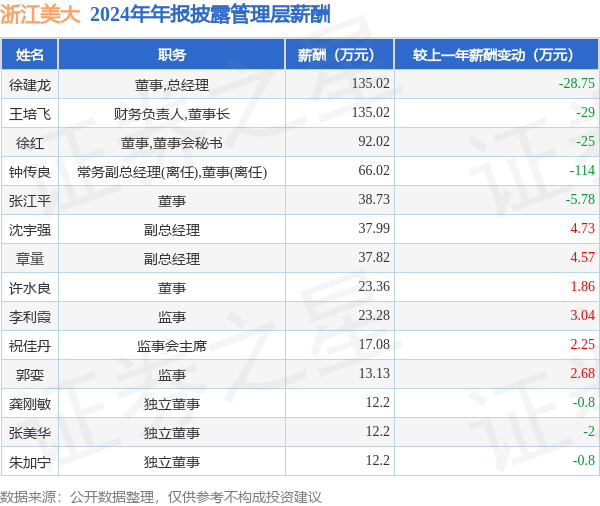
Task: Click the name 祝佳丹
Action: pos(29,346)
